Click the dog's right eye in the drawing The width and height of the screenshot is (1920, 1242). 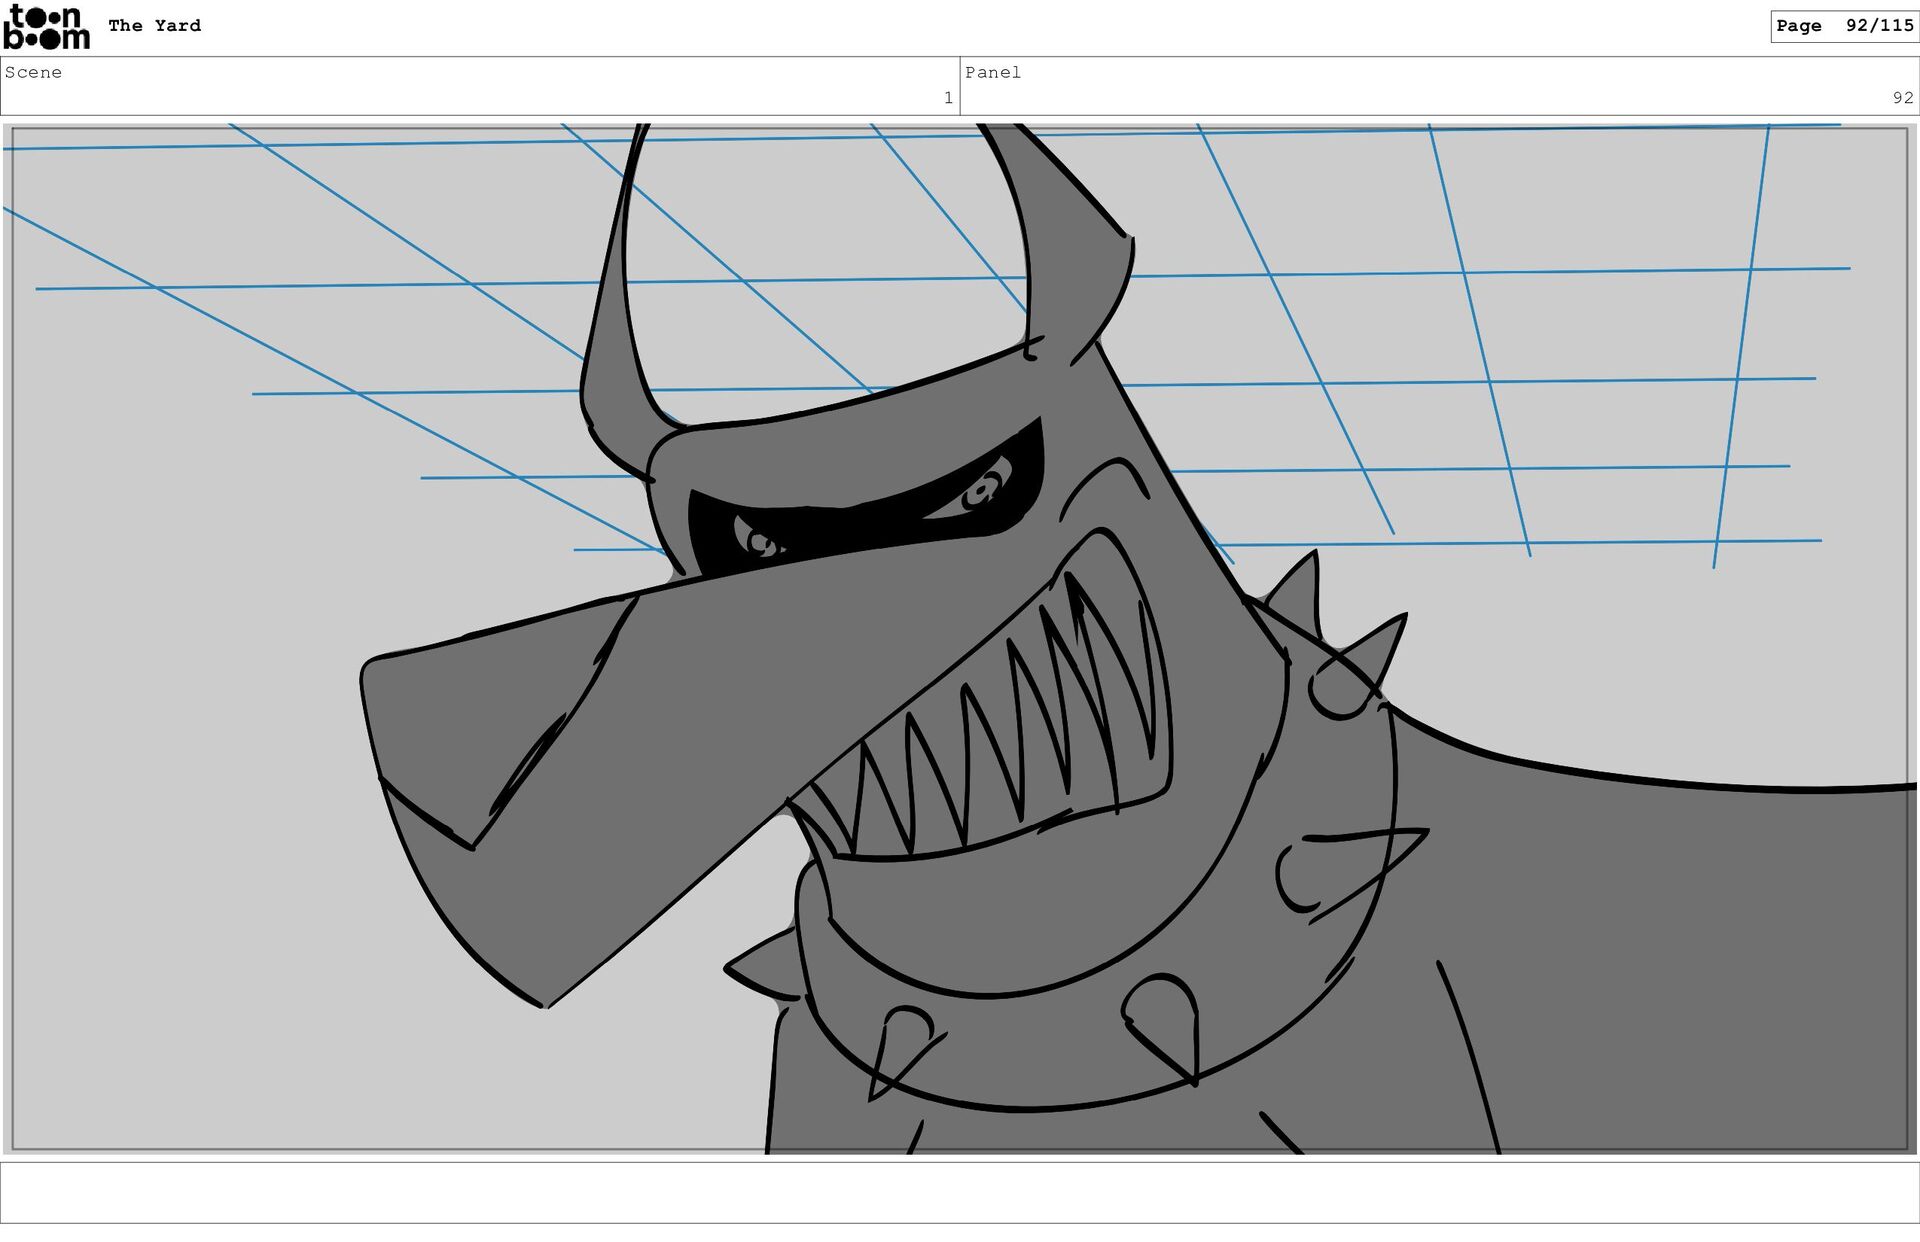[x=982, y=492]
